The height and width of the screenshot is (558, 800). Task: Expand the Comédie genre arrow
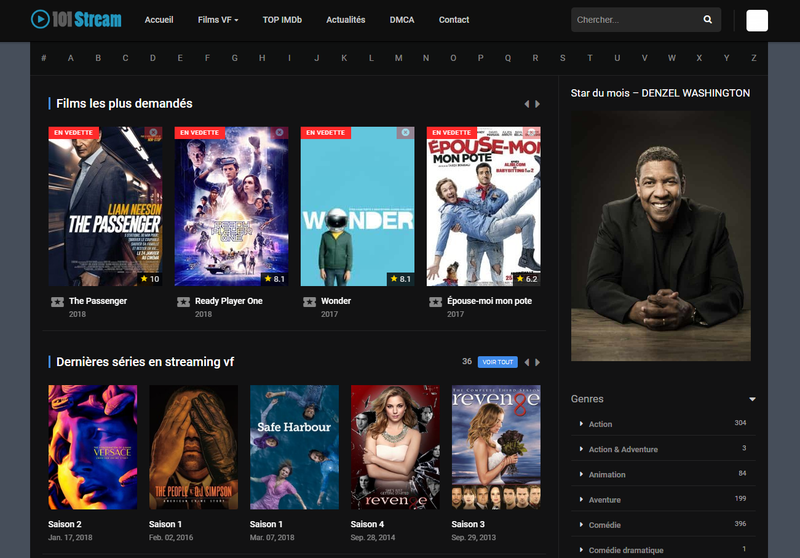581,524
